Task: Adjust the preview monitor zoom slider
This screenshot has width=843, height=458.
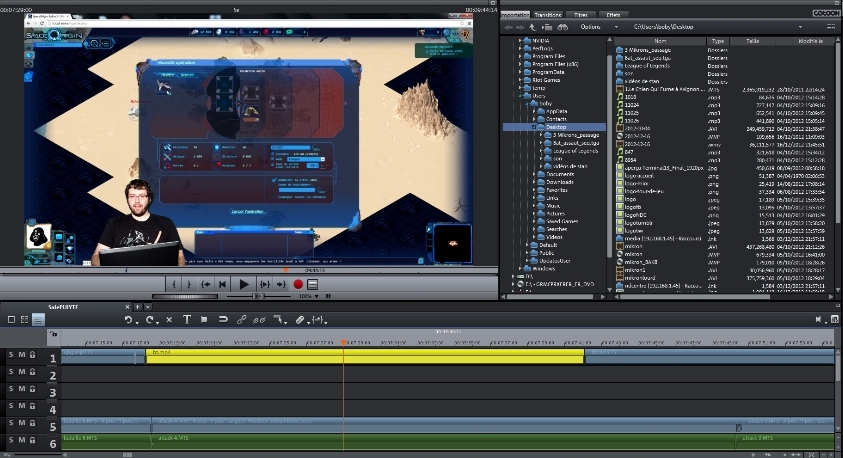Action: 259,296
